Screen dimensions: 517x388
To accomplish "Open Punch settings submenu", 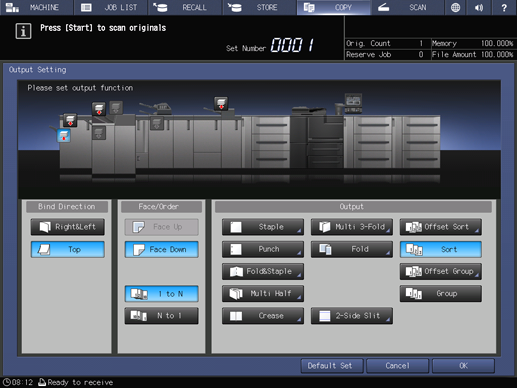I will pyautogui.click(x=263, y=249).
